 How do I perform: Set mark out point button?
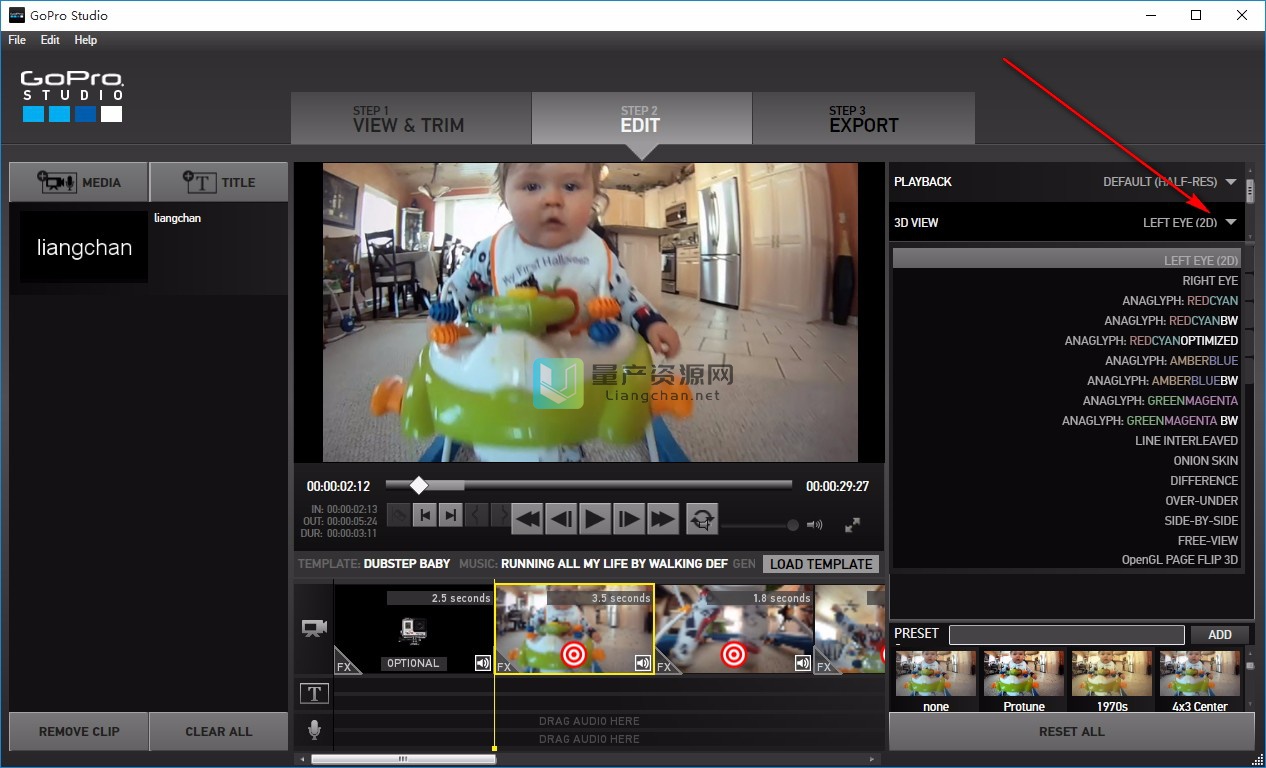[451, 515]
